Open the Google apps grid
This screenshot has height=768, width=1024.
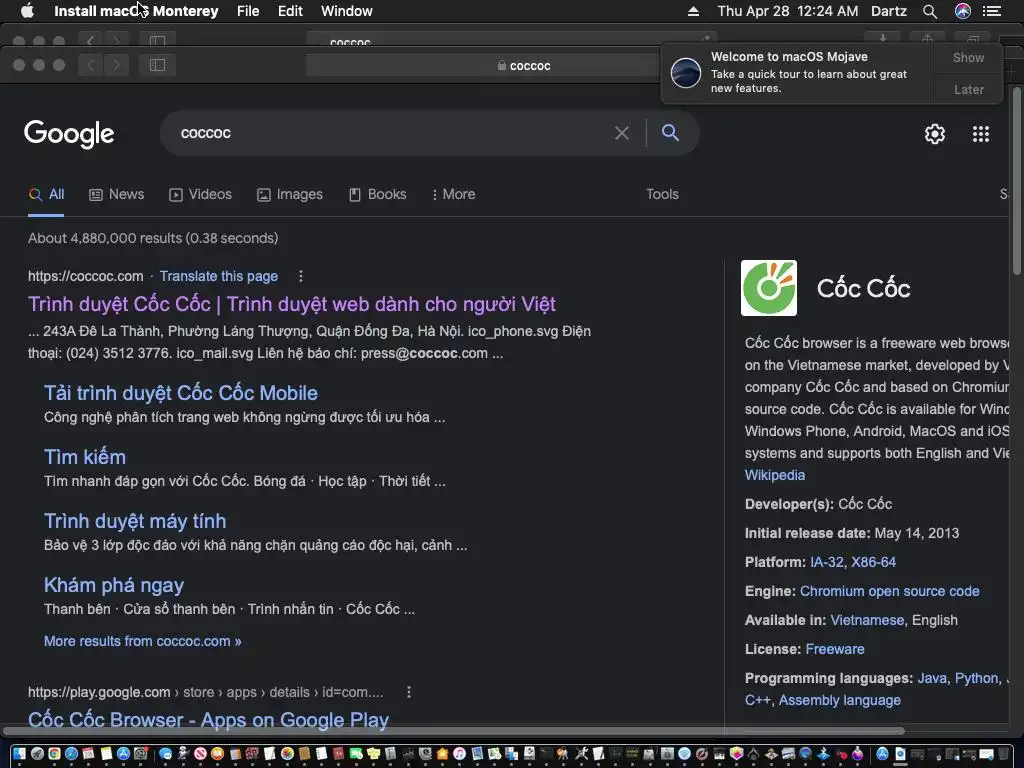coord(981,134)
